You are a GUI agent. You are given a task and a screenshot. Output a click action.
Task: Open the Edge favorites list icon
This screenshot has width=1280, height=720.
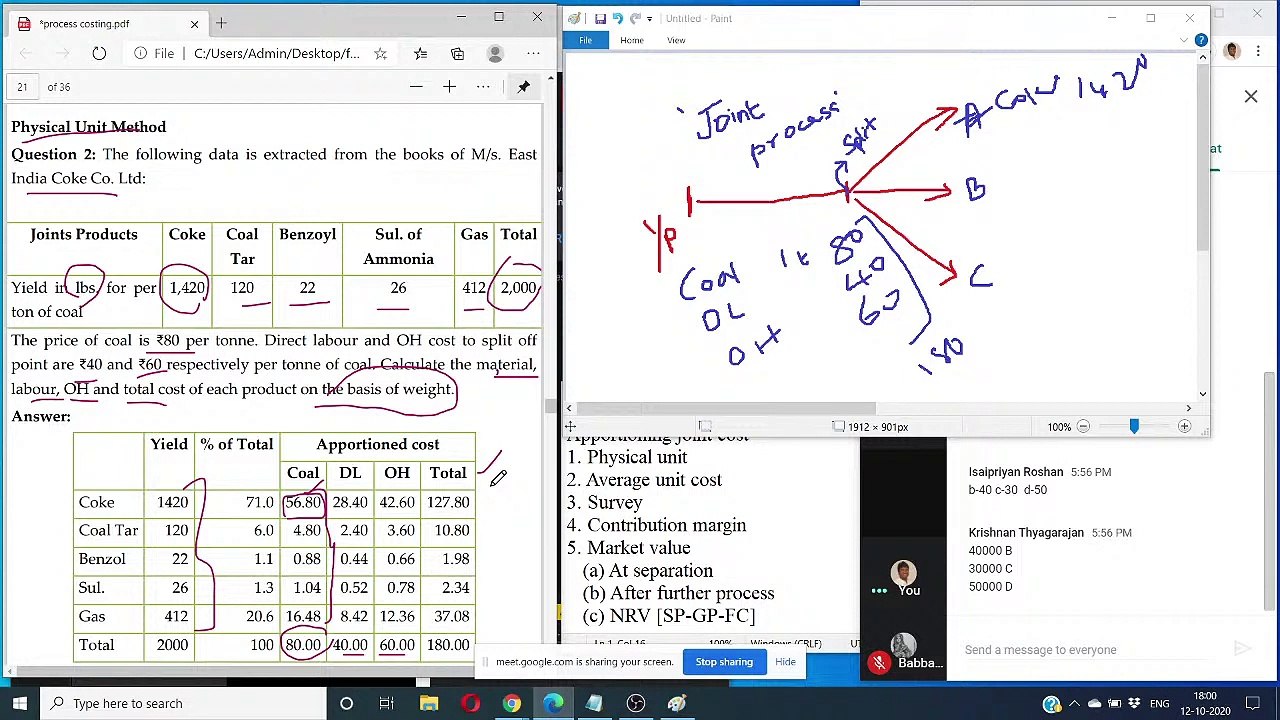(420, 53)
